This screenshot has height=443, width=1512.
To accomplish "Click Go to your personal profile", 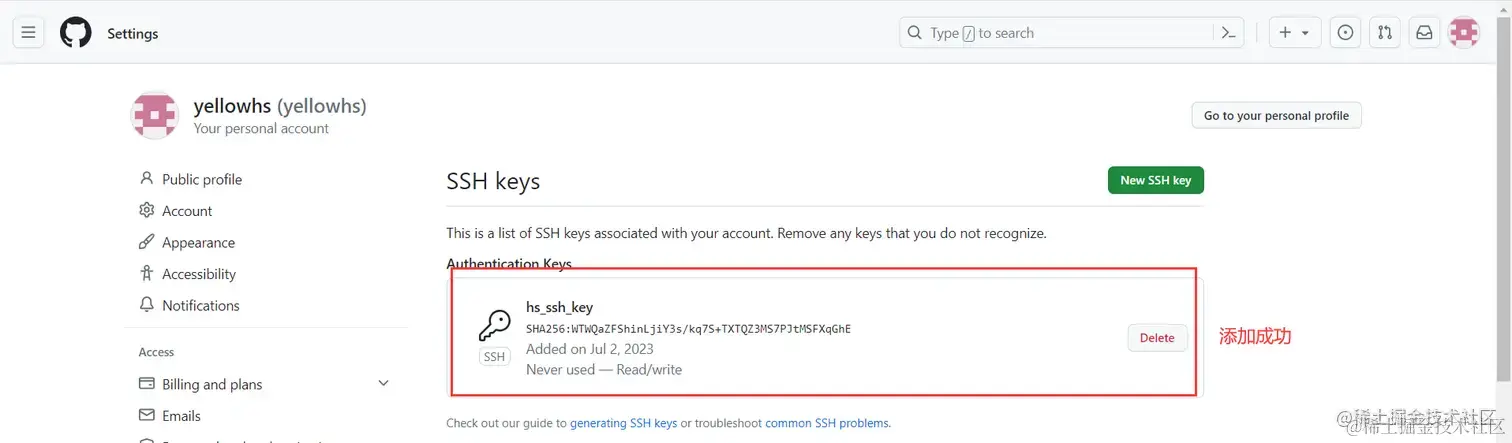I will pos(1276,116).
